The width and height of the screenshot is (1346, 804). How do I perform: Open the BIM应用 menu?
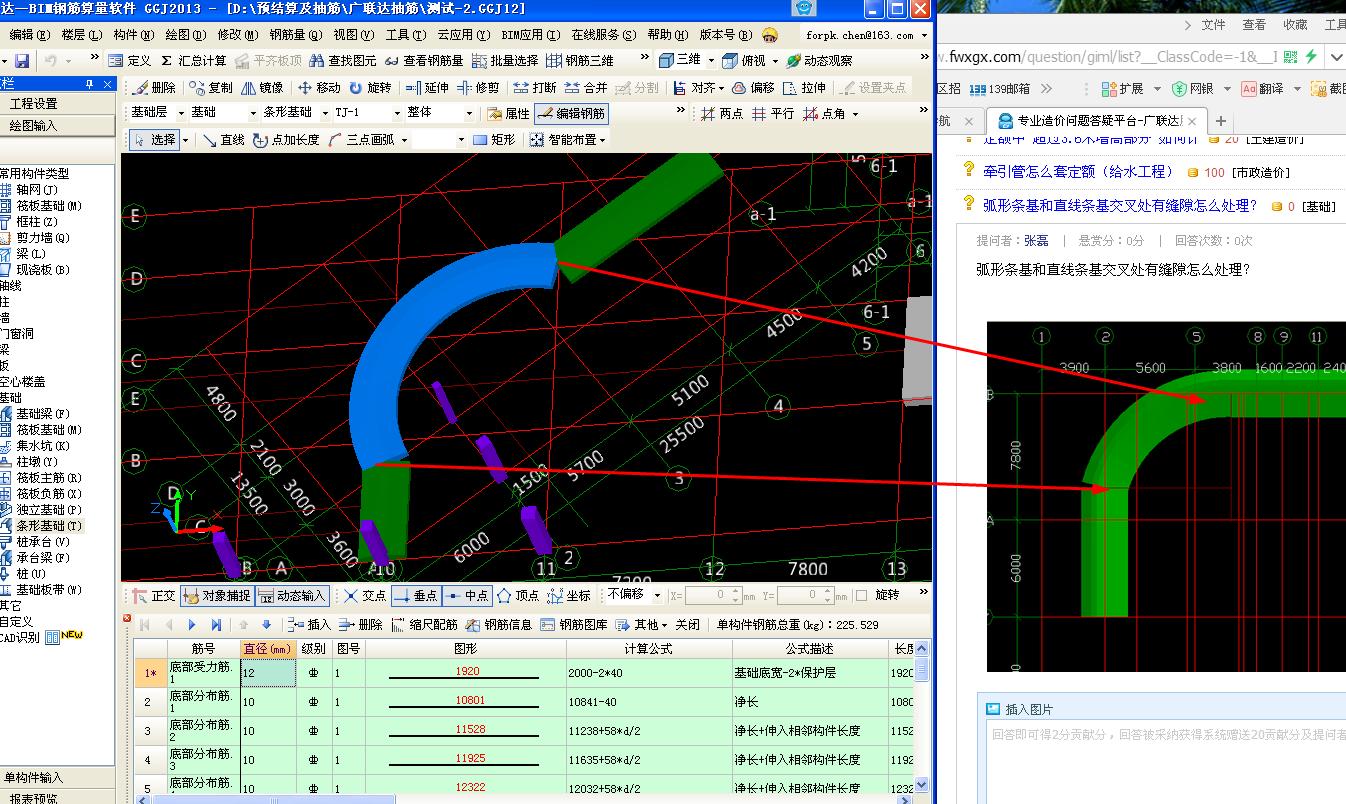tap(530, 35)
